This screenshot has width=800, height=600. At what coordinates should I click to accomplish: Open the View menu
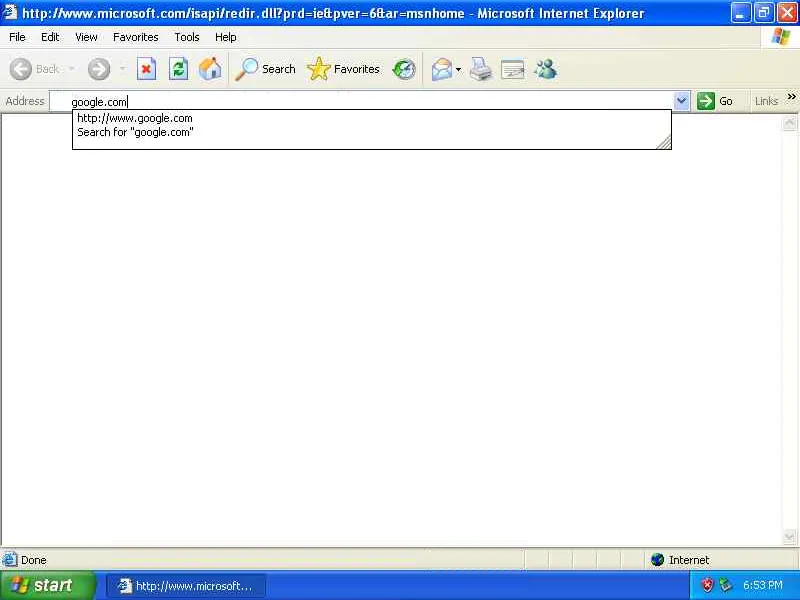pos(86,37)
